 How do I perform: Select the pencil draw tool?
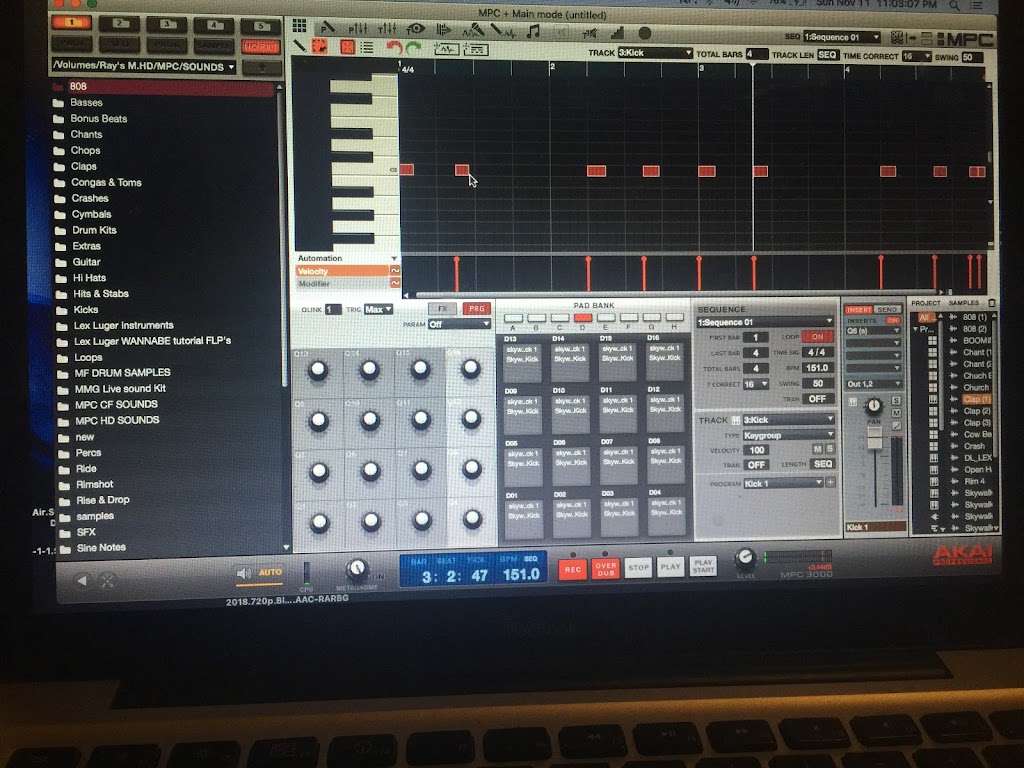300,46
